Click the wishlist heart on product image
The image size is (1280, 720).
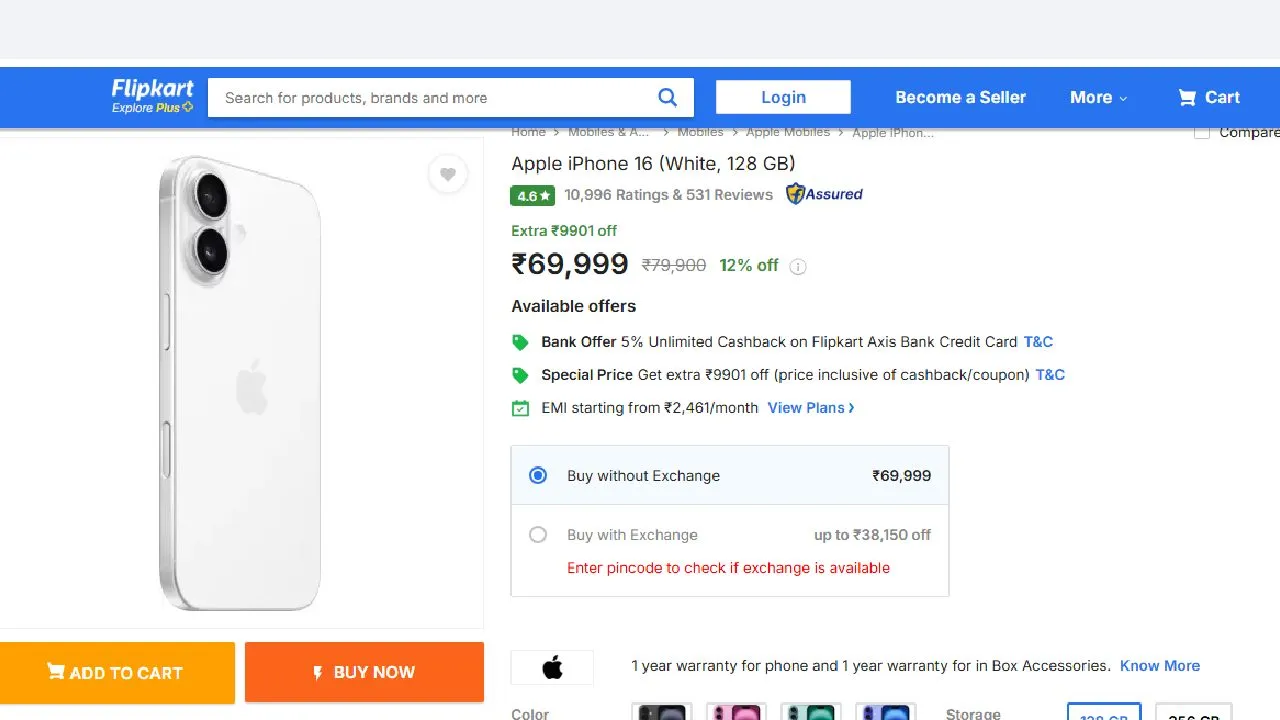coord(448,174)
